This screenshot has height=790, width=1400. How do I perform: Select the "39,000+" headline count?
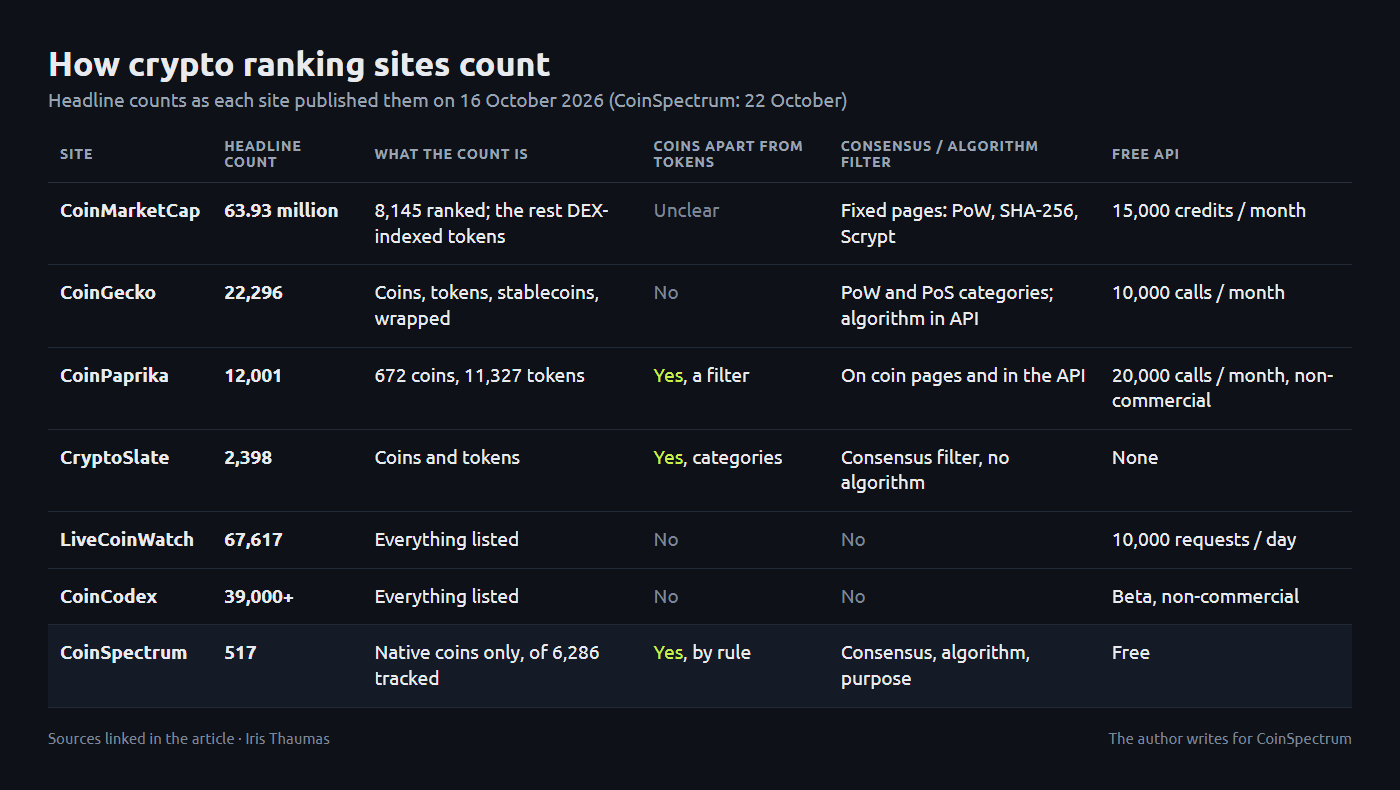(259, 597)
